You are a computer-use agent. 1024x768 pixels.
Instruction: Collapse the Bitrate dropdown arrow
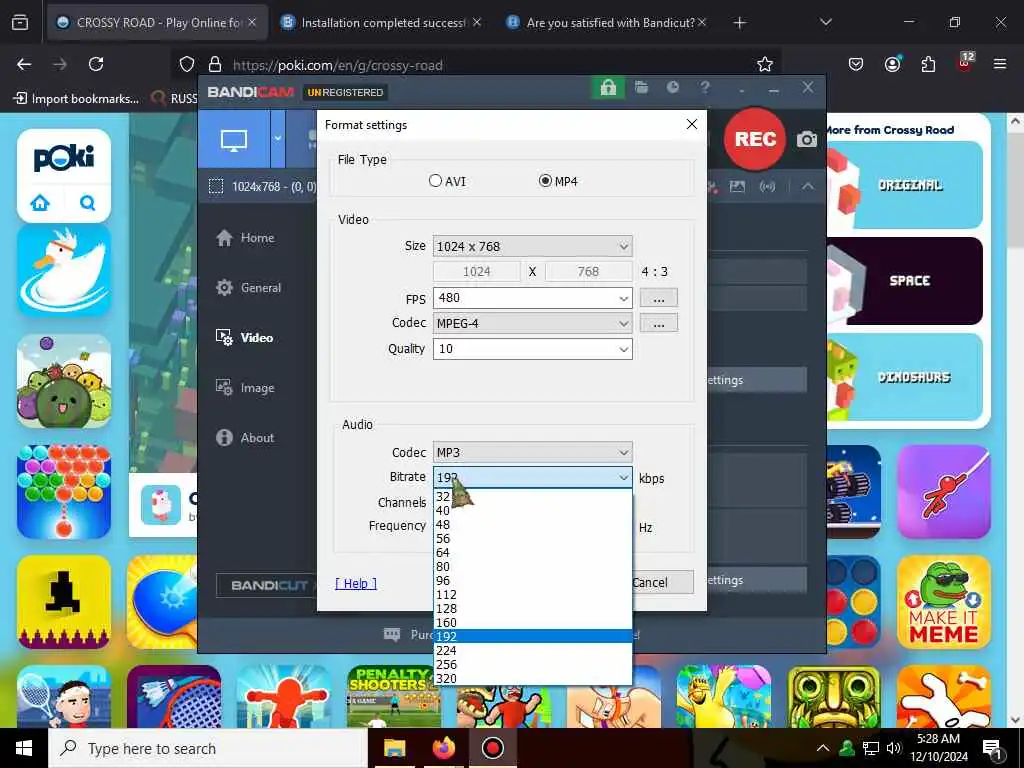(x=624, y=477)
